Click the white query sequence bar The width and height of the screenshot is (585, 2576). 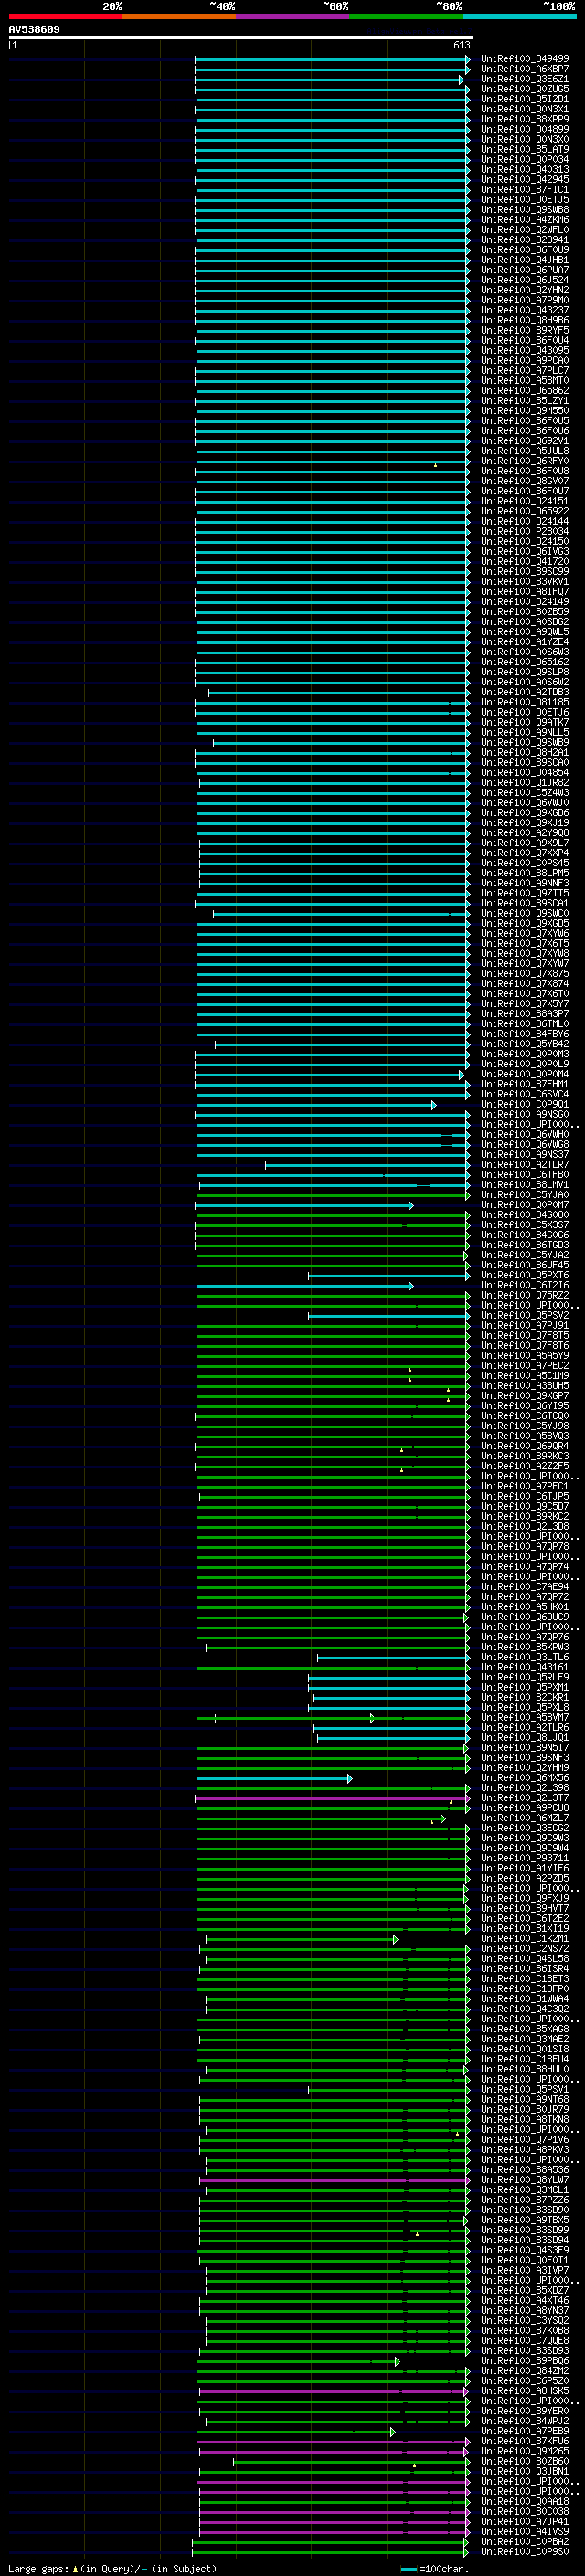[x=241, y=37]
